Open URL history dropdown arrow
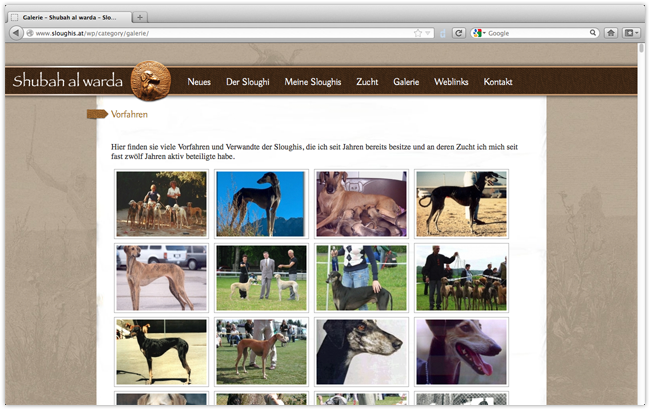The image size is (650, 410). [x=427, y=33]
